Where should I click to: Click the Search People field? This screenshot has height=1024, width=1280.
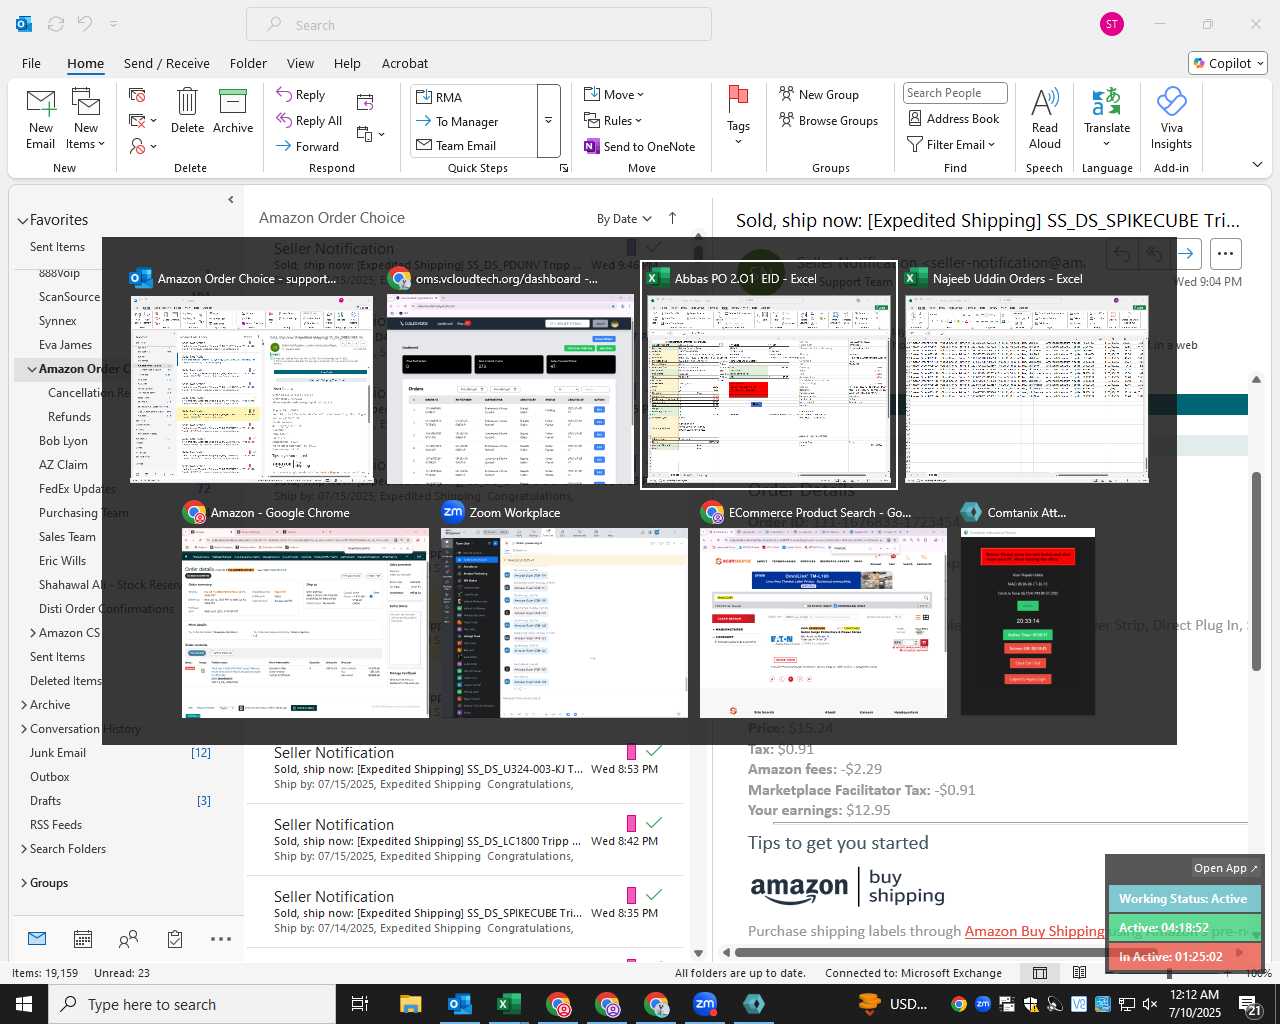(x=955, y=93)
